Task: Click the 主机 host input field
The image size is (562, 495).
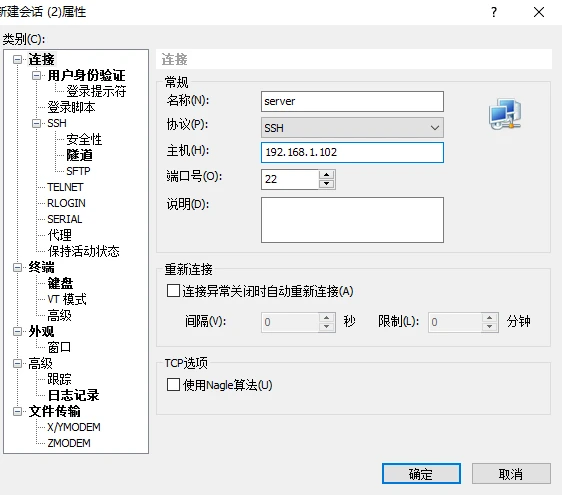Action: click(x=352, y=152)
